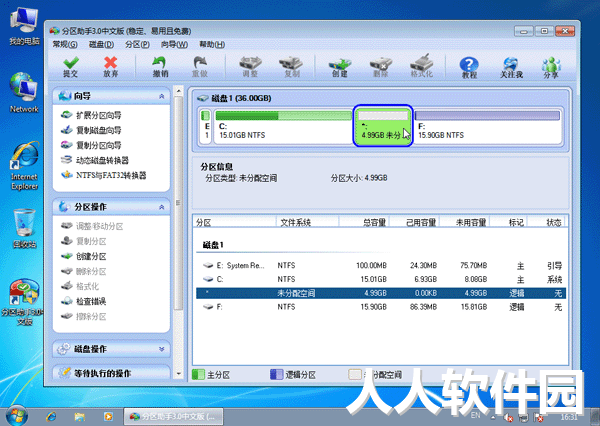Click the 分区助手3.0中文版 taskbar button
600x426 pixels.
pos(173,416)
